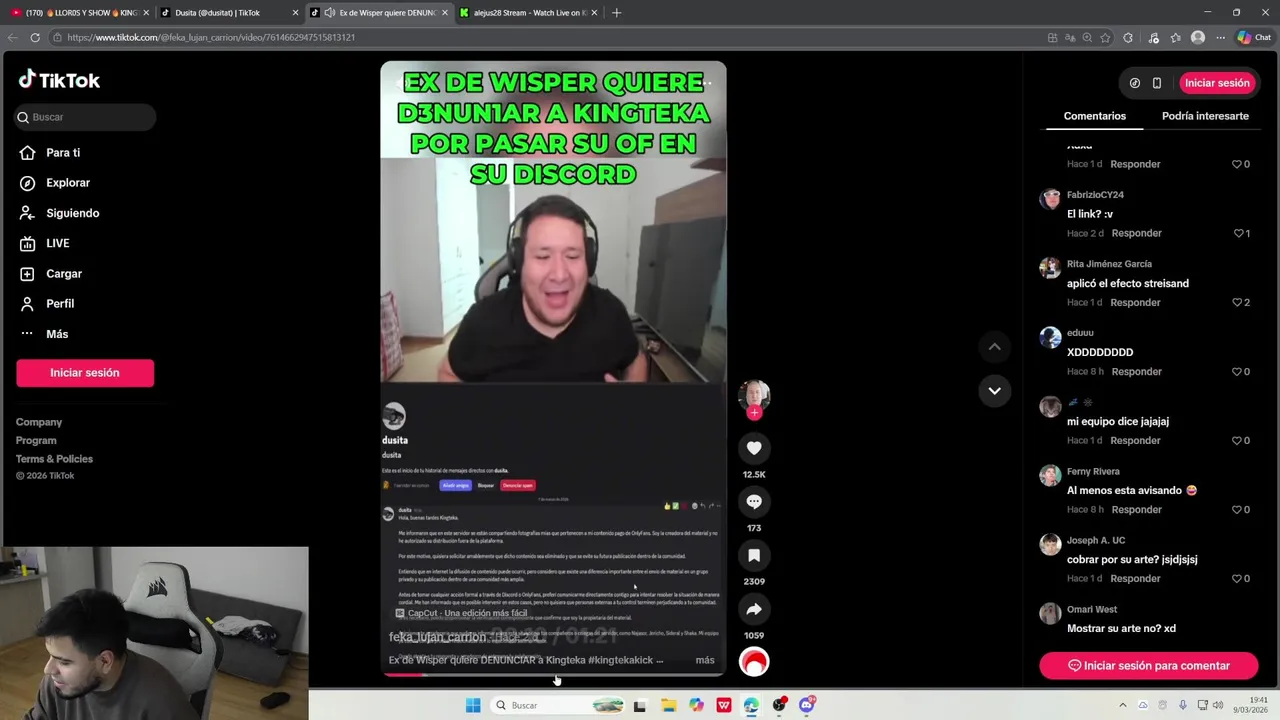This screenshot has width=1280, height=720.
Task: Open a new browser tab
Action: 616,13
